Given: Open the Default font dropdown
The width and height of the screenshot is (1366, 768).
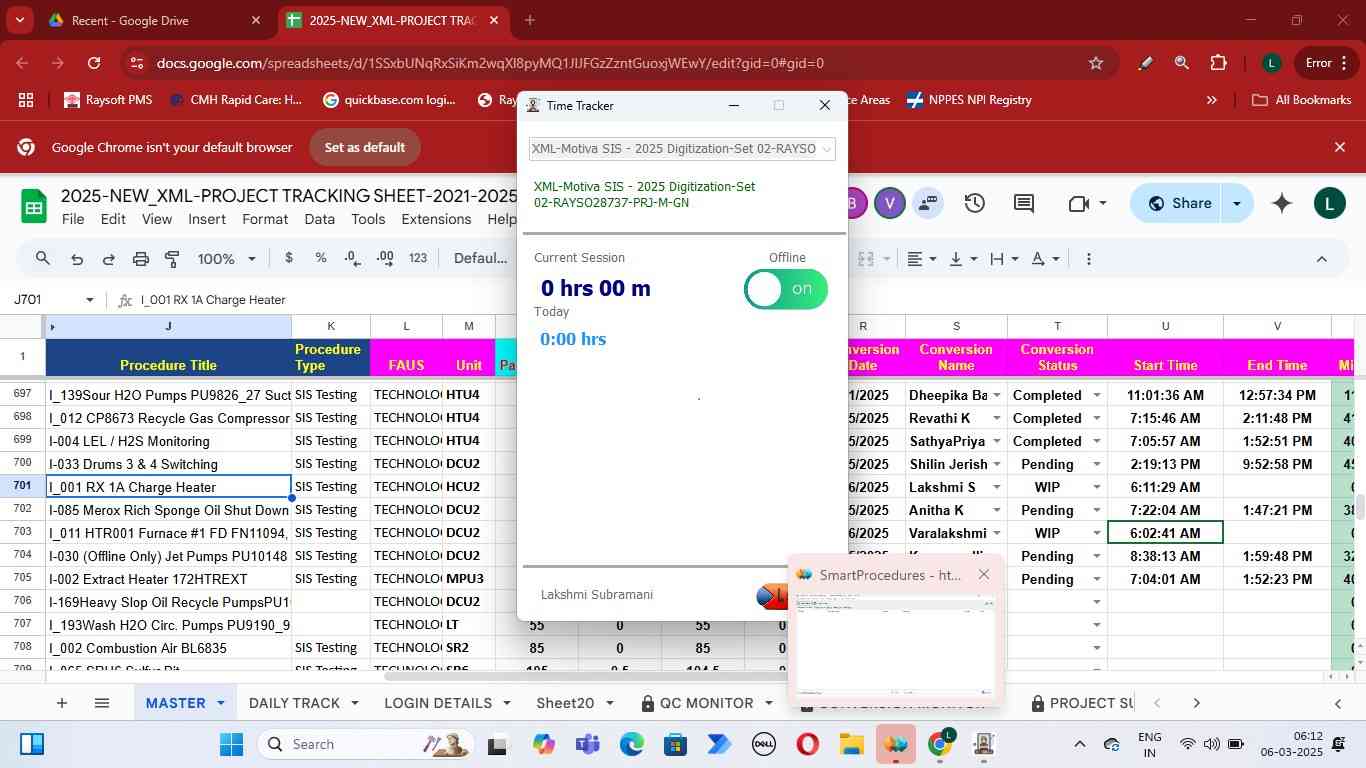Looking at the screenshot, I should [480, 258].
